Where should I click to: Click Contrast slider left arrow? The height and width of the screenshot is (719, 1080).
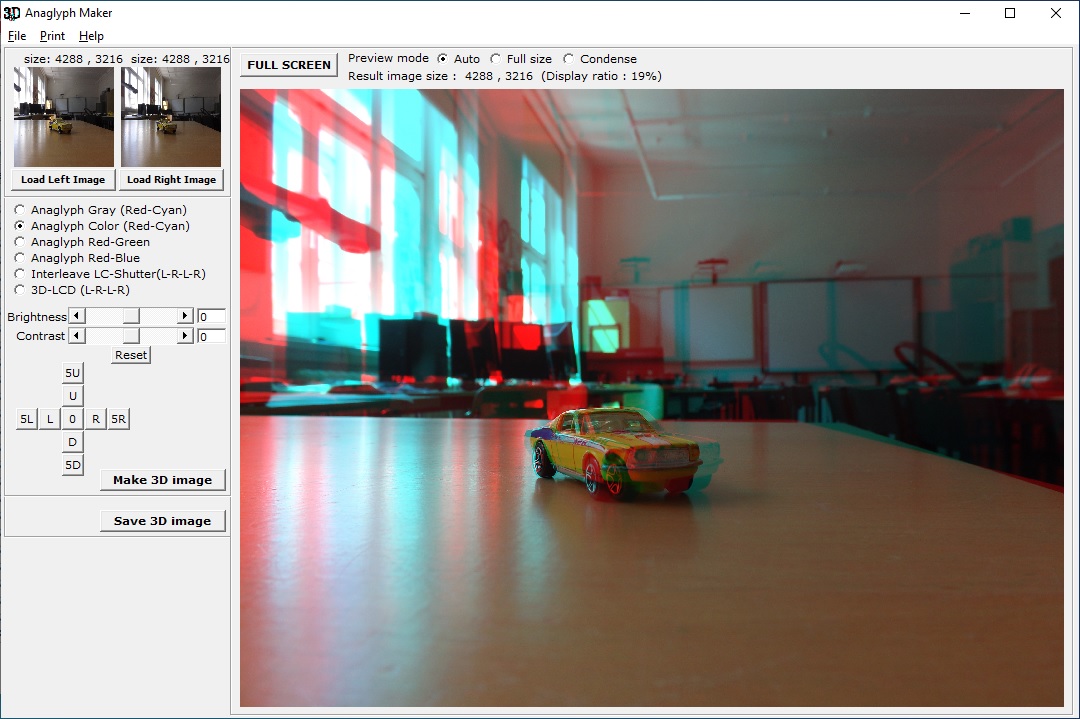77,335
